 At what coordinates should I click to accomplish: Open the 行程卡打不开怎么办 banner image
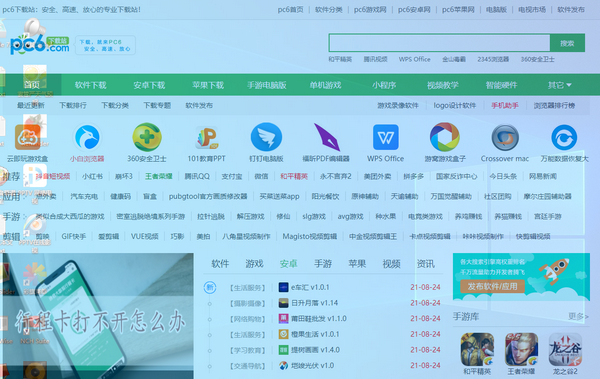pyautogui.click(x=98, y=316)
